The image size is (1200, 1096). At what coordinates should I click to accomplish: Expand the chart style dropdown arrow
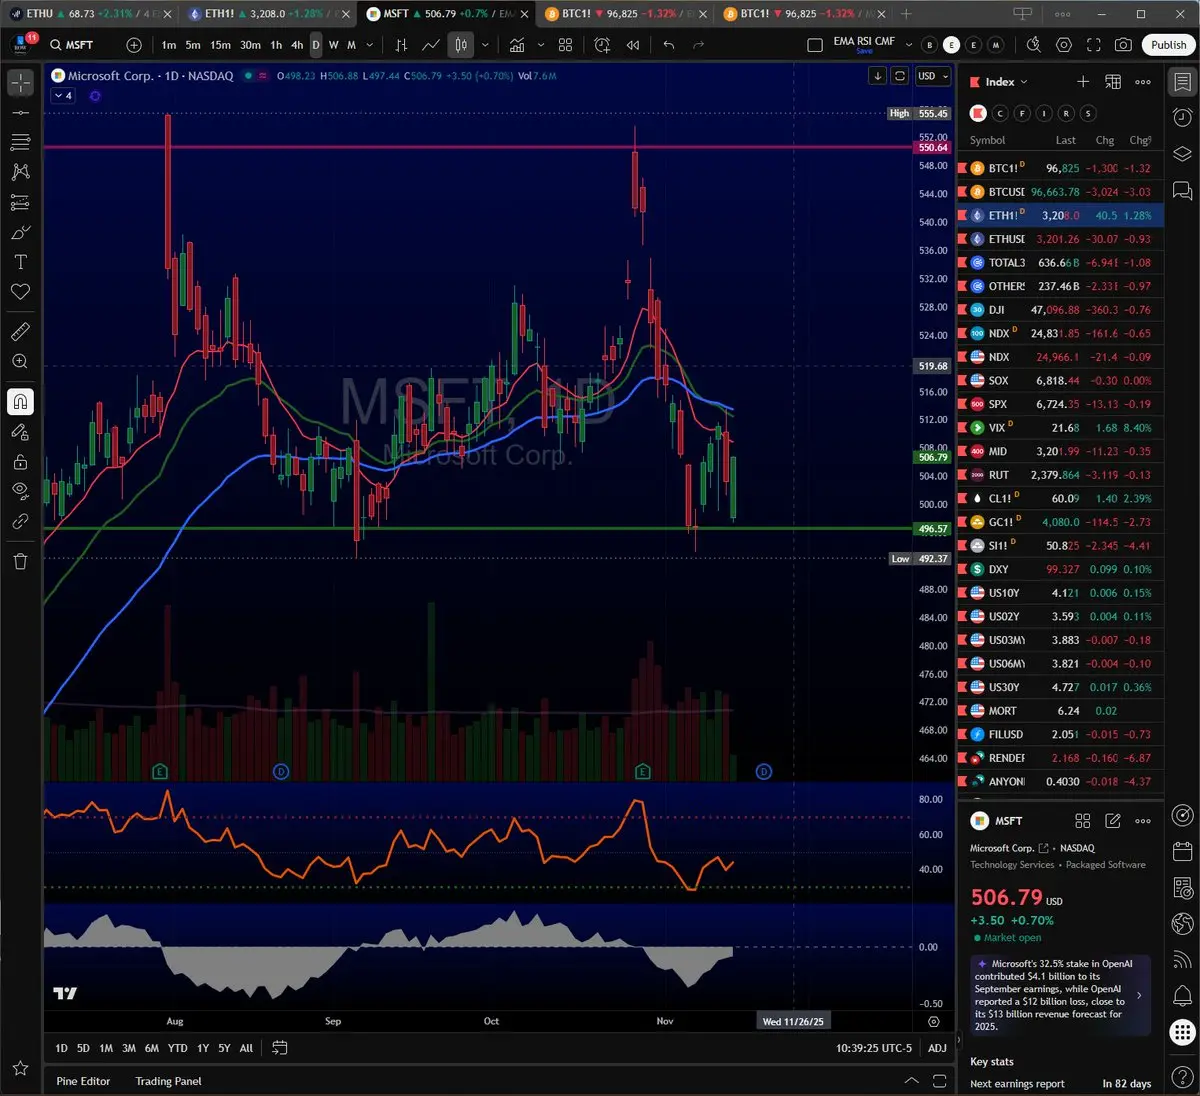click(485, 45)
